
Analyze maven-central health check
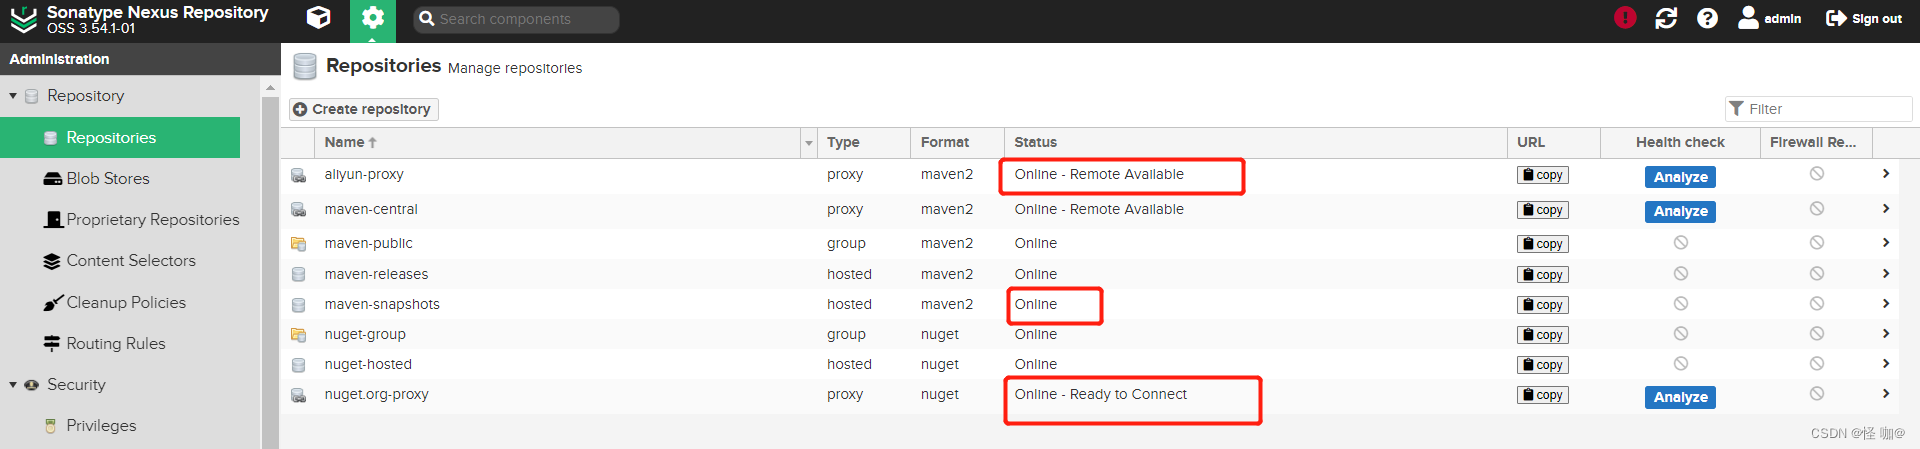(1680, 211)
